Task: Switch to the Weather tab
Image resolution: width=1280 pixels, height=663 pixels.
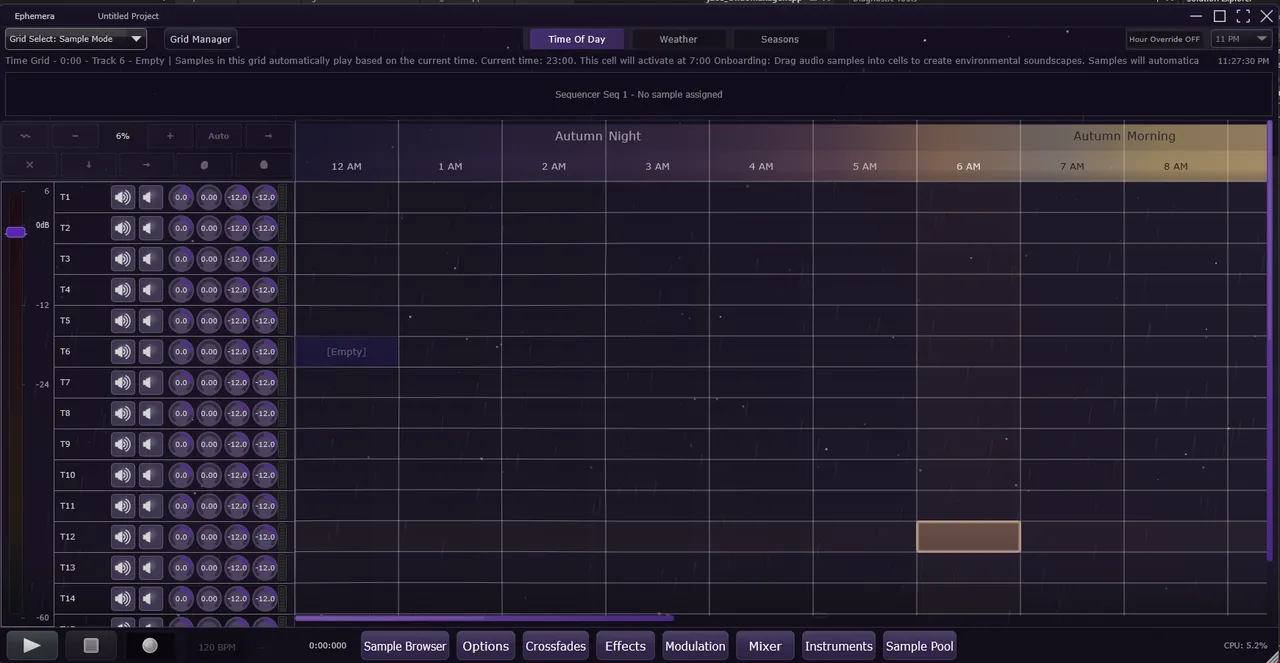Action: click(678, 39)
